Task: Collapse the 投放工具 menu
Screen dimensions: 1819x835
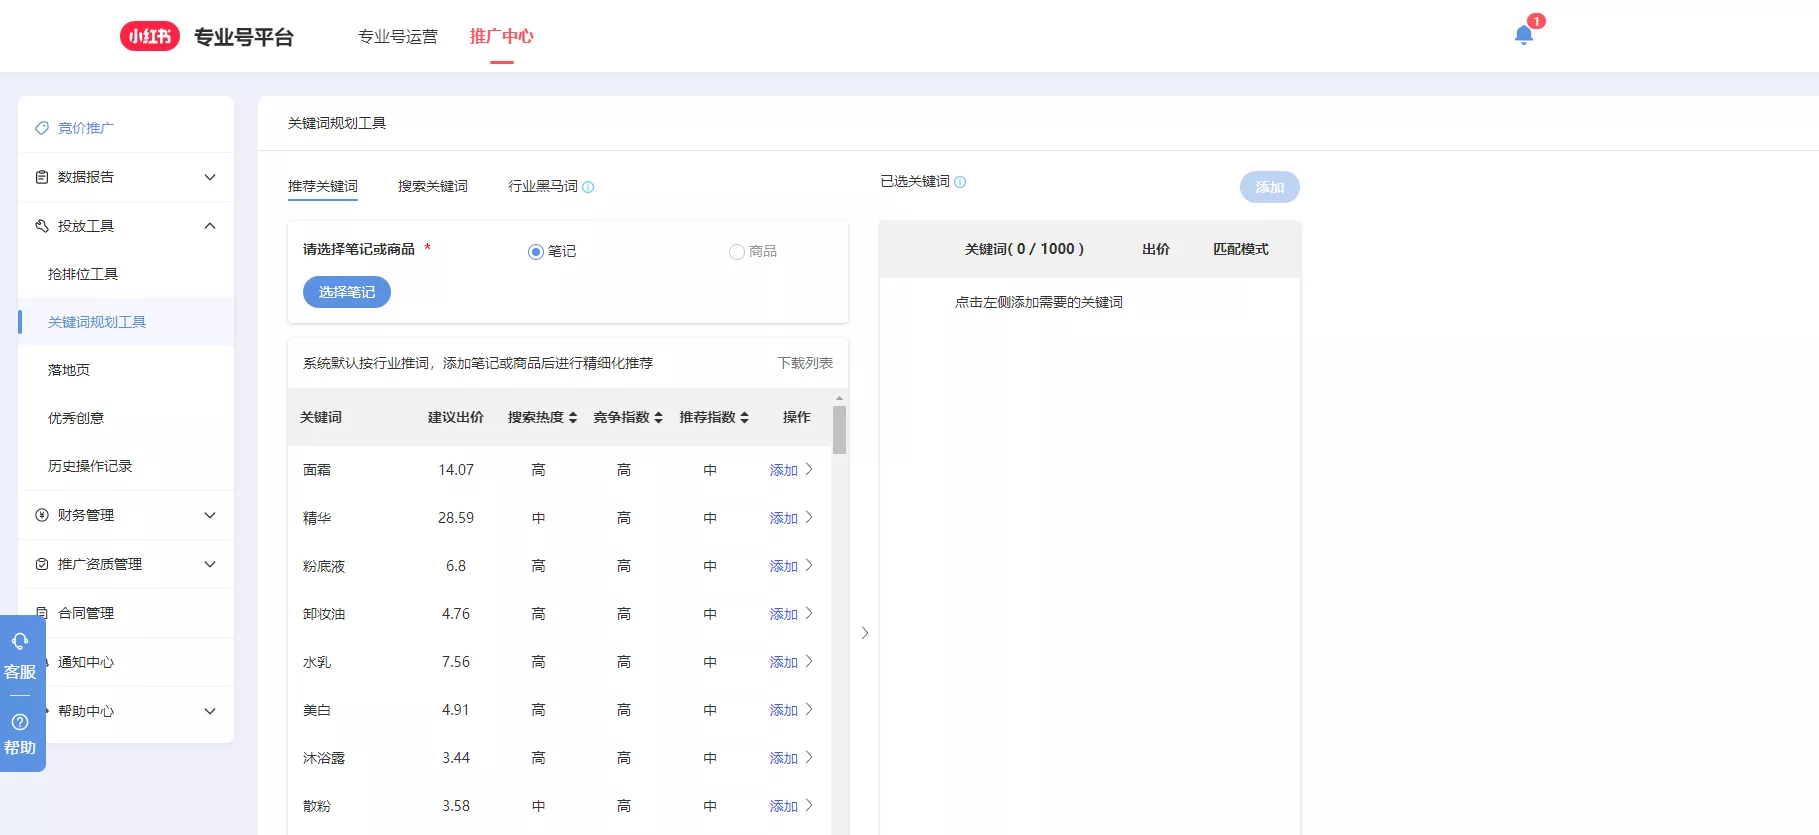Action: [210, 226]
